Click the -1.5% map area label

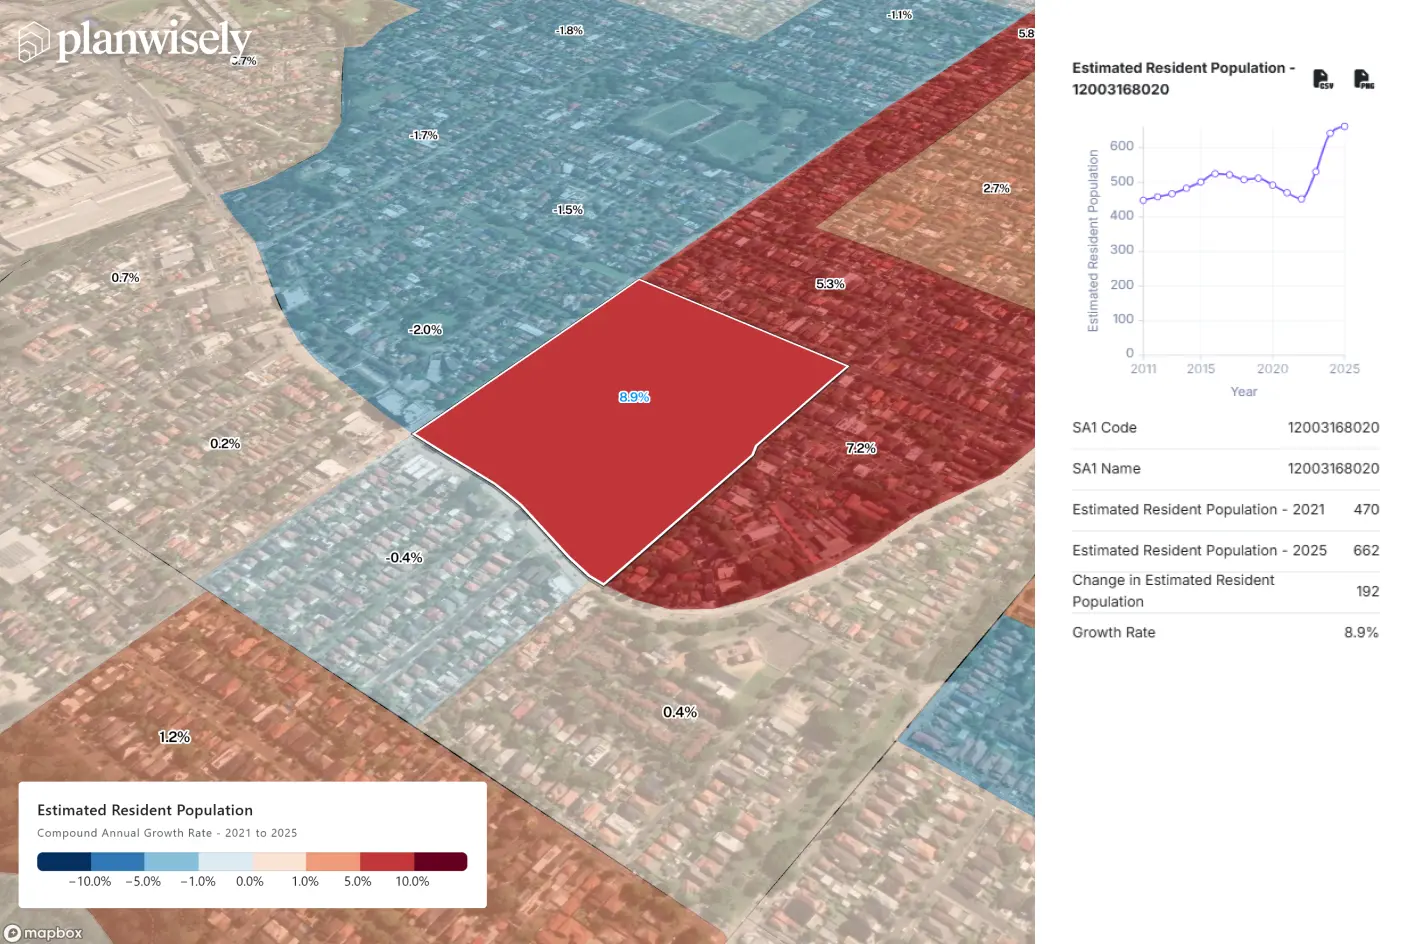pos(568,210)
